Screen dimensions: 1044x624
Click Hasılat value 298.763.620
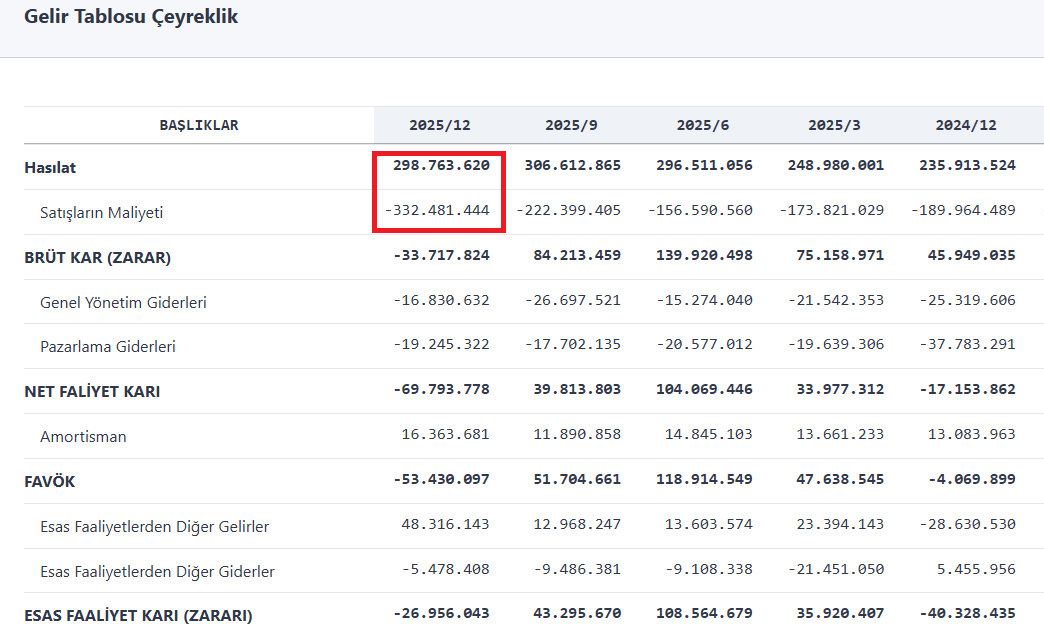tap(441, 165)
